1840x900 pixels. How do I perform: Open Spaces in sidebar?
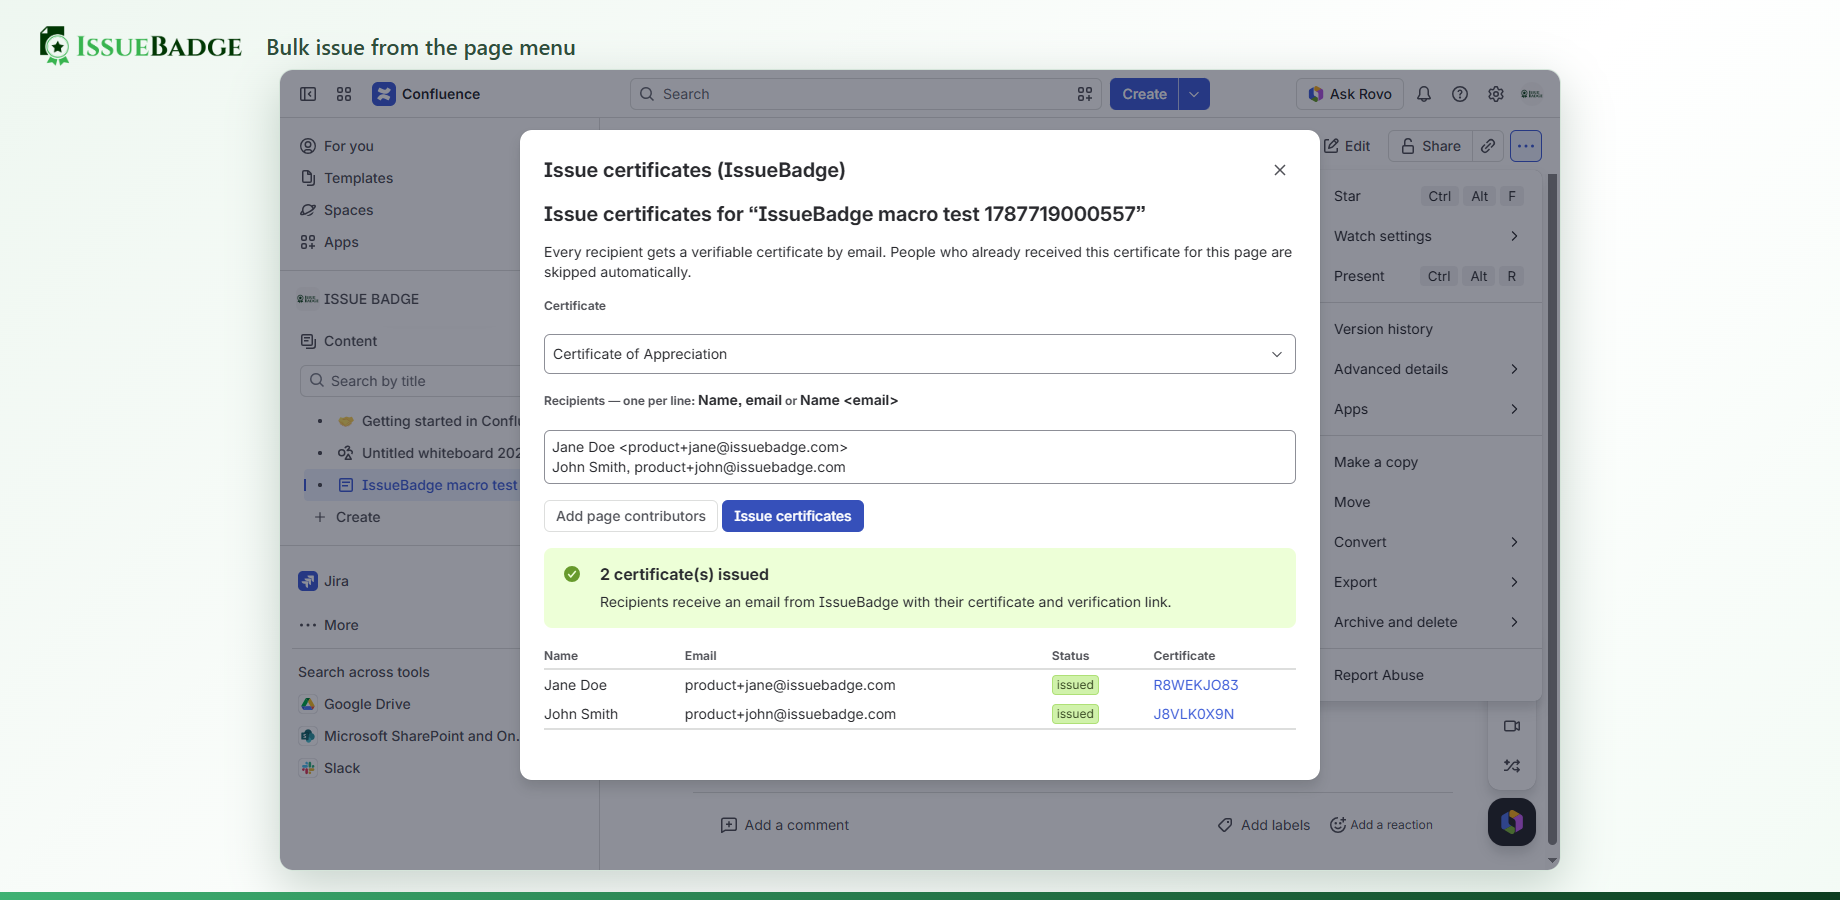click(x=337, y=210)
